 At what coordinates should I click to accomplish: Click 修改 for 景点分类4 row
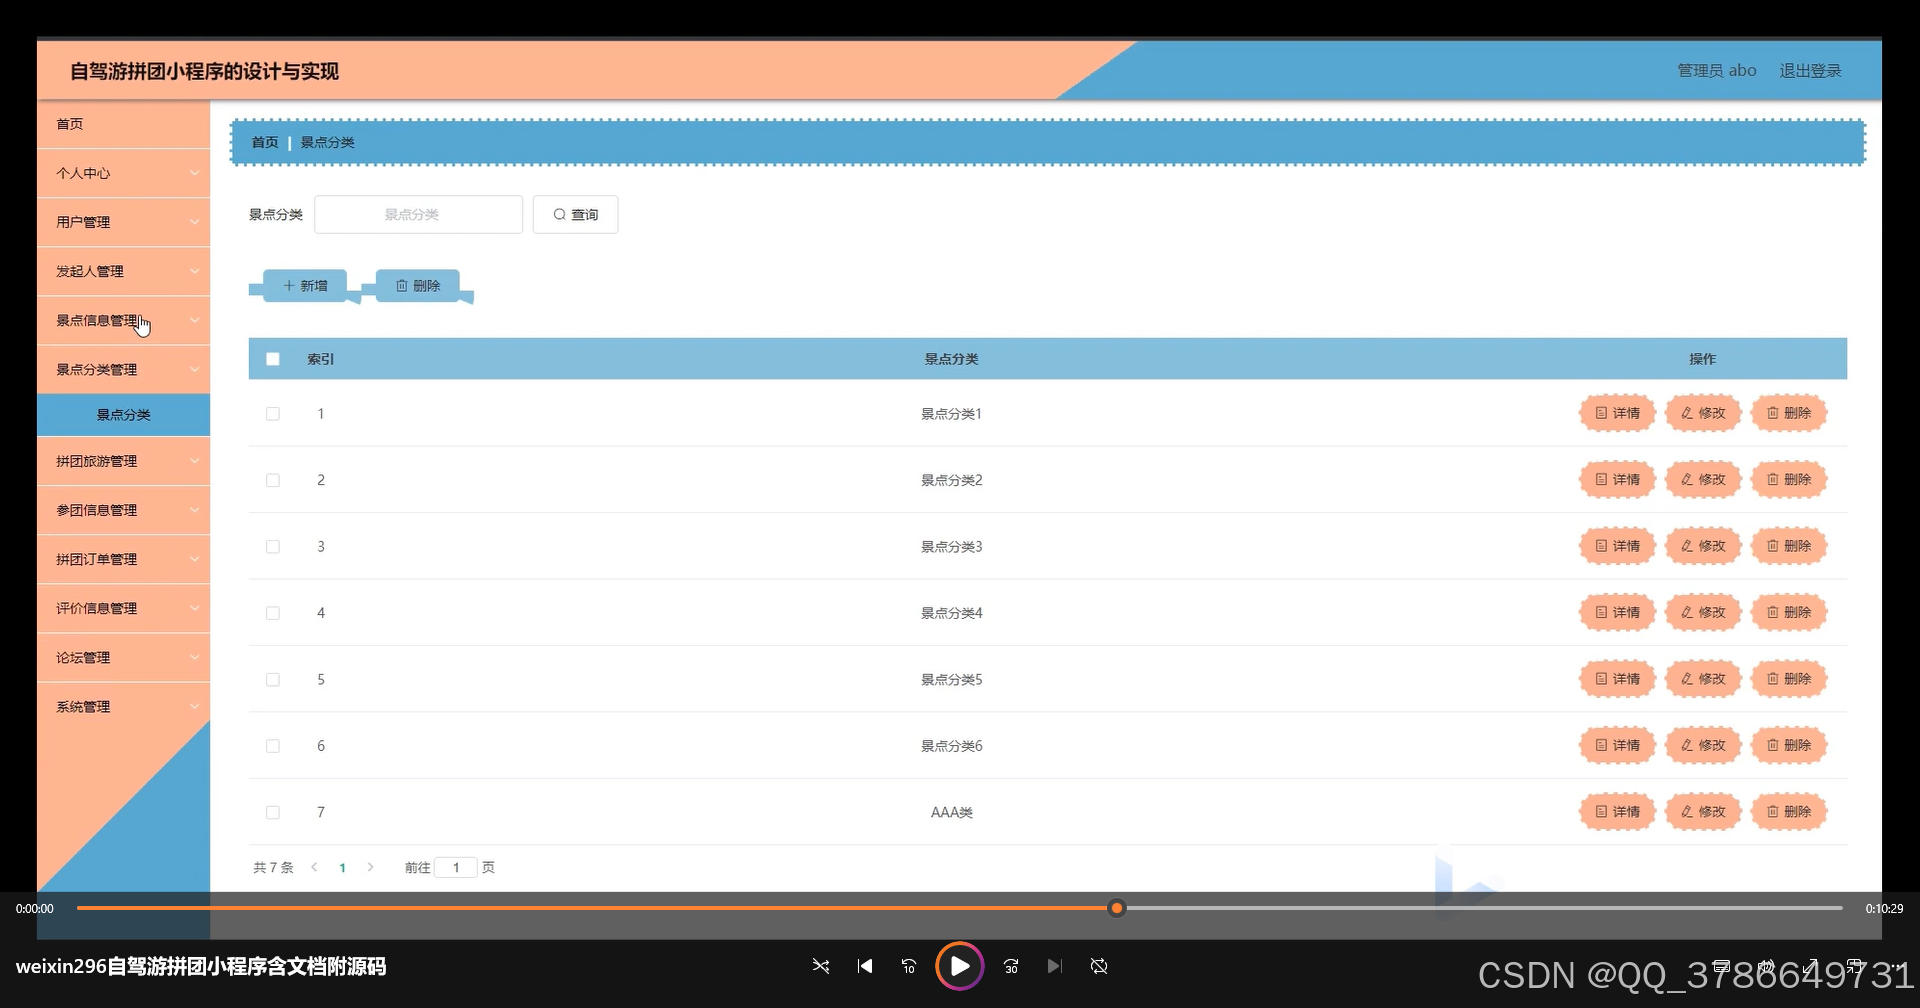1703,612
